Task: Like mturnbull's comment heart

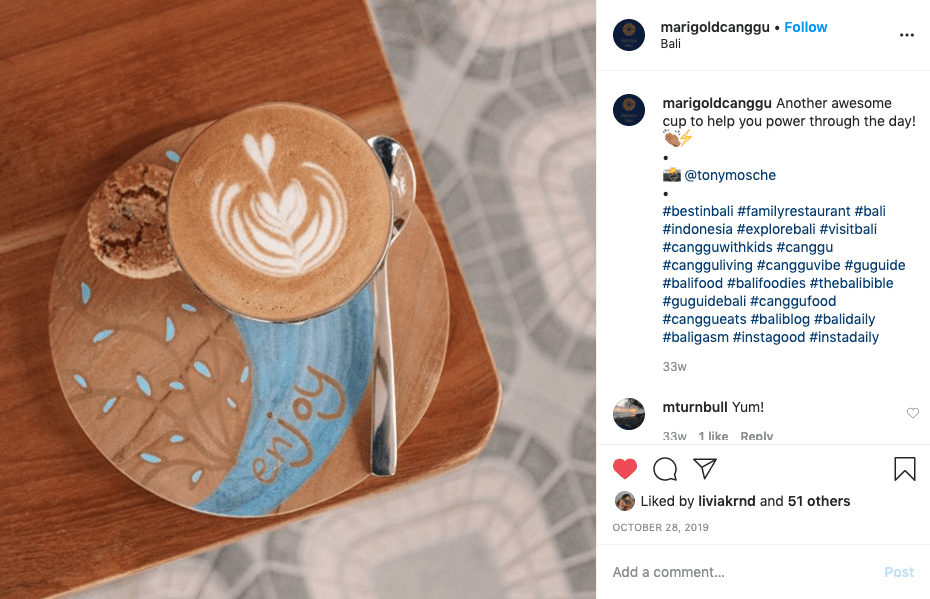Action: click(913, 413)
